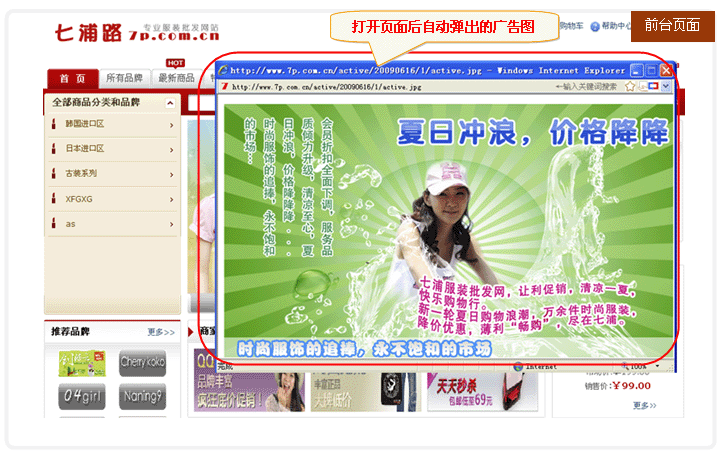
Task: Click the 推荐品牌 section heading
Action: (70, 332)
